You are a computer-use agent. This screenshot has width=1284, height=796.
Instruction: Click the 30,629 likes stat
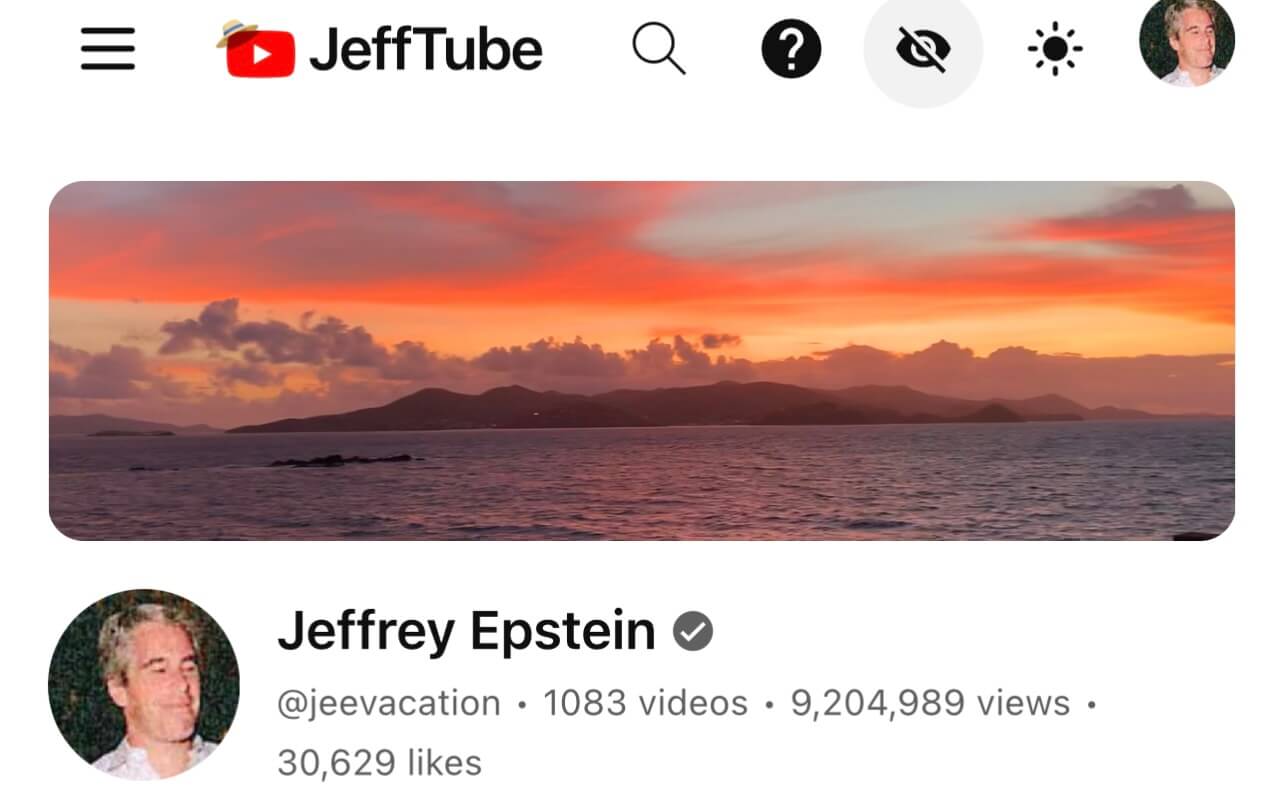point(380,763)
